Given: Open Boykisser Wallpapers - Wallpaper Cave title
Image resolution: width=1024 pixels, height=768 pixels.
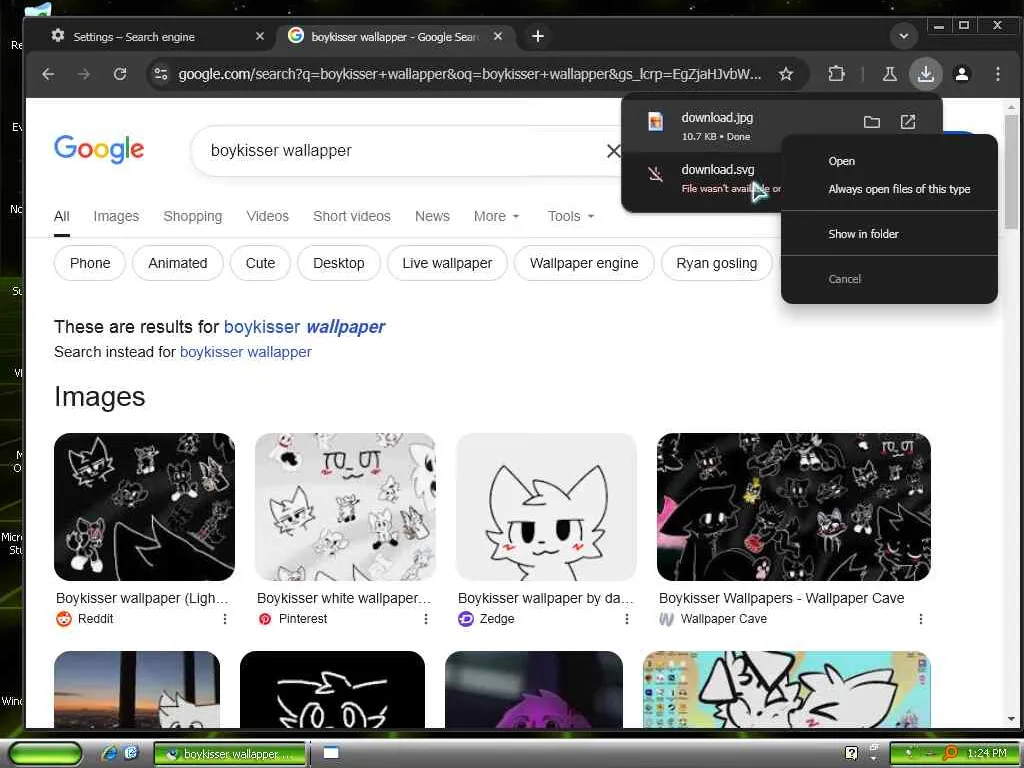Looking at the screenshot, I should (x=781, y=598).
